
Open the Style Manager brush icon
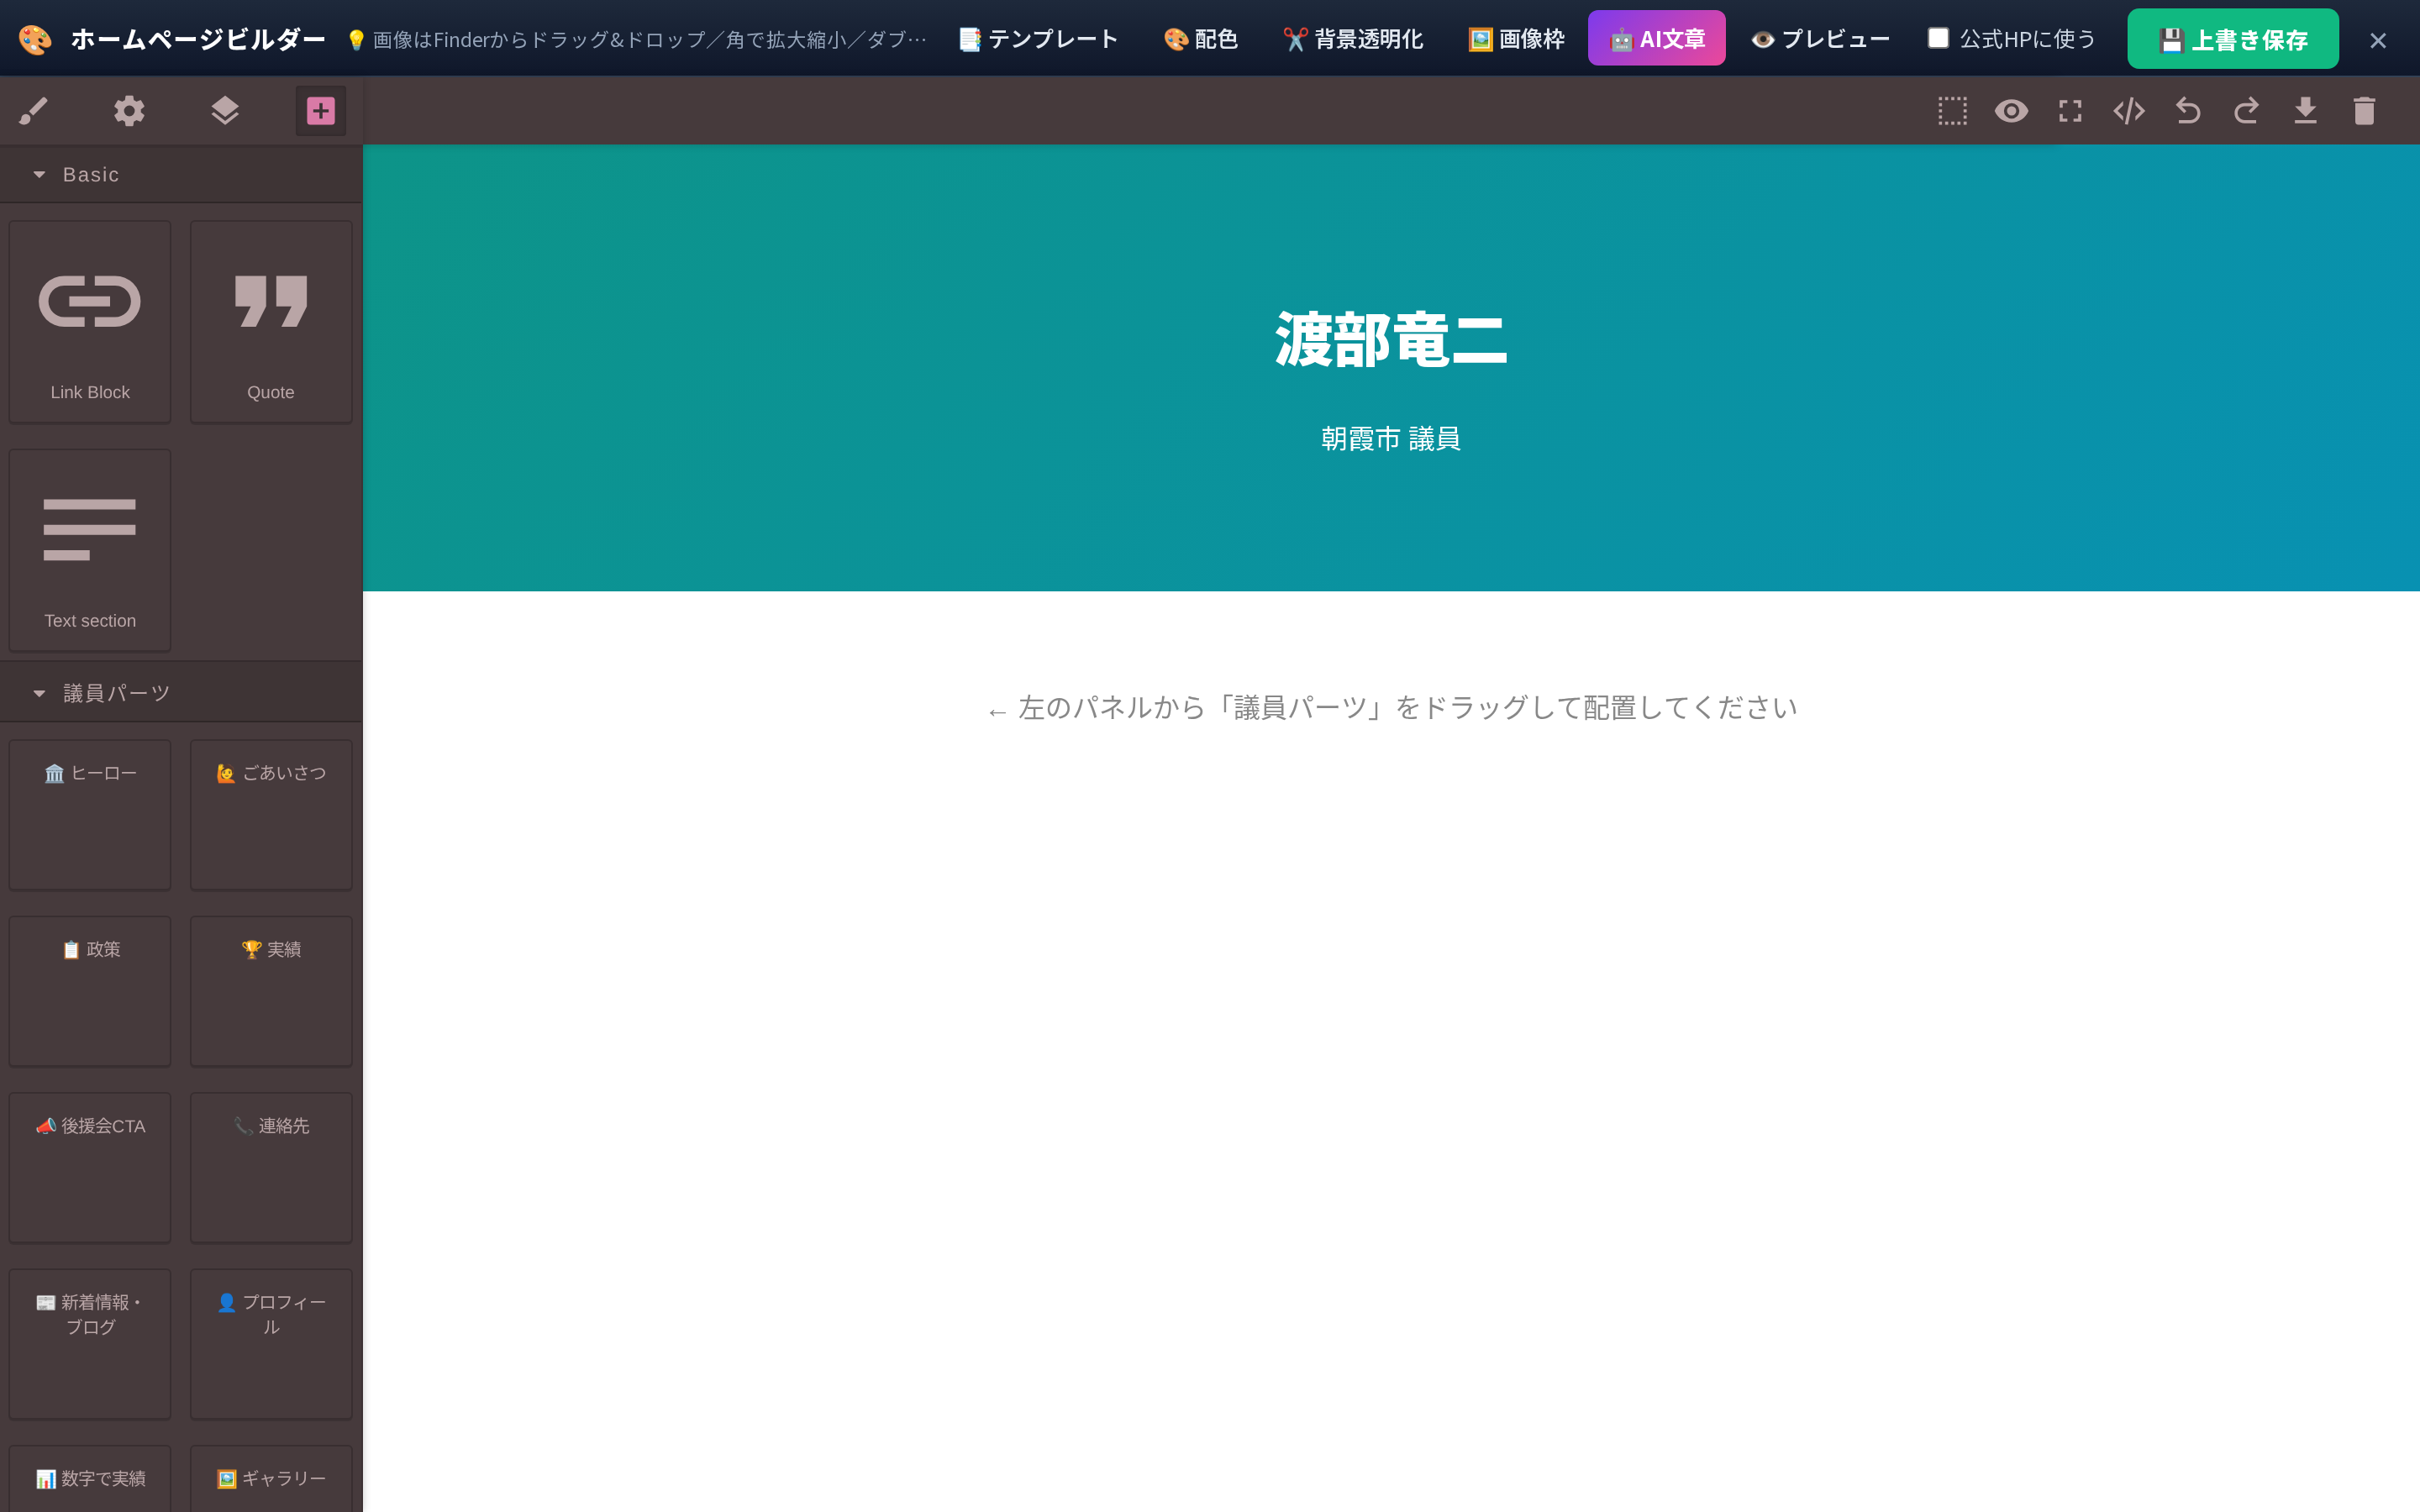tap(34, 110)
